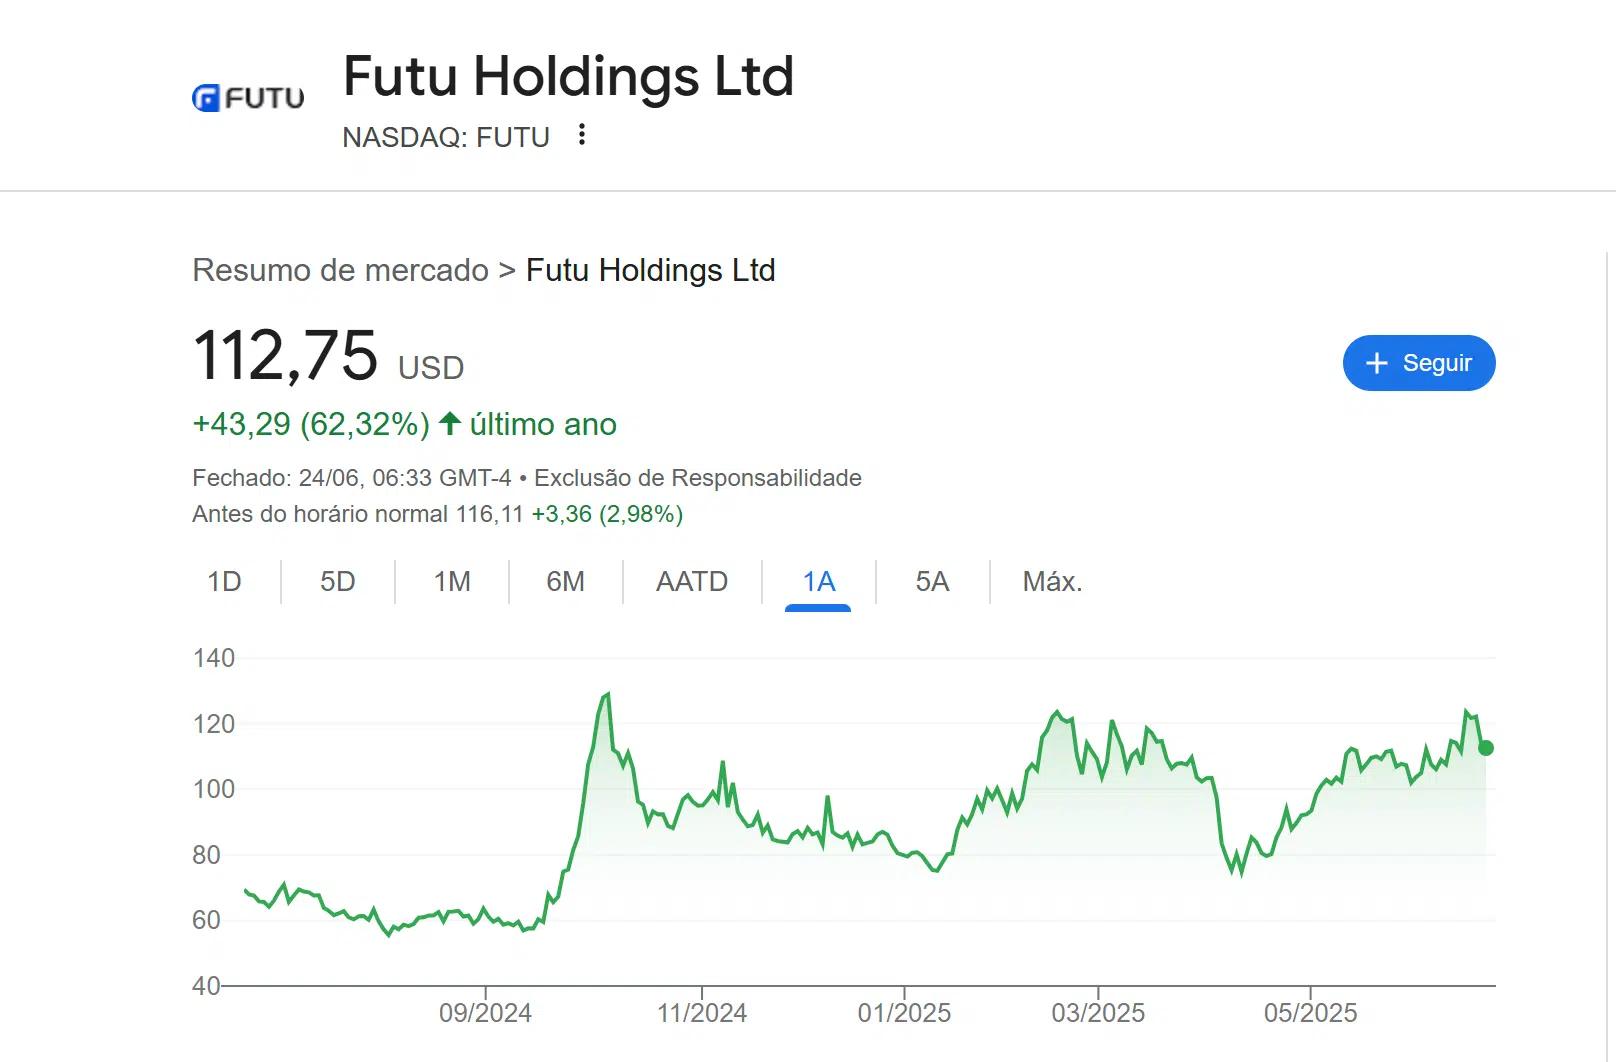Open the Resumo de mercado link
This screenshot has height=1062, width=1616.
pos(341,270)
